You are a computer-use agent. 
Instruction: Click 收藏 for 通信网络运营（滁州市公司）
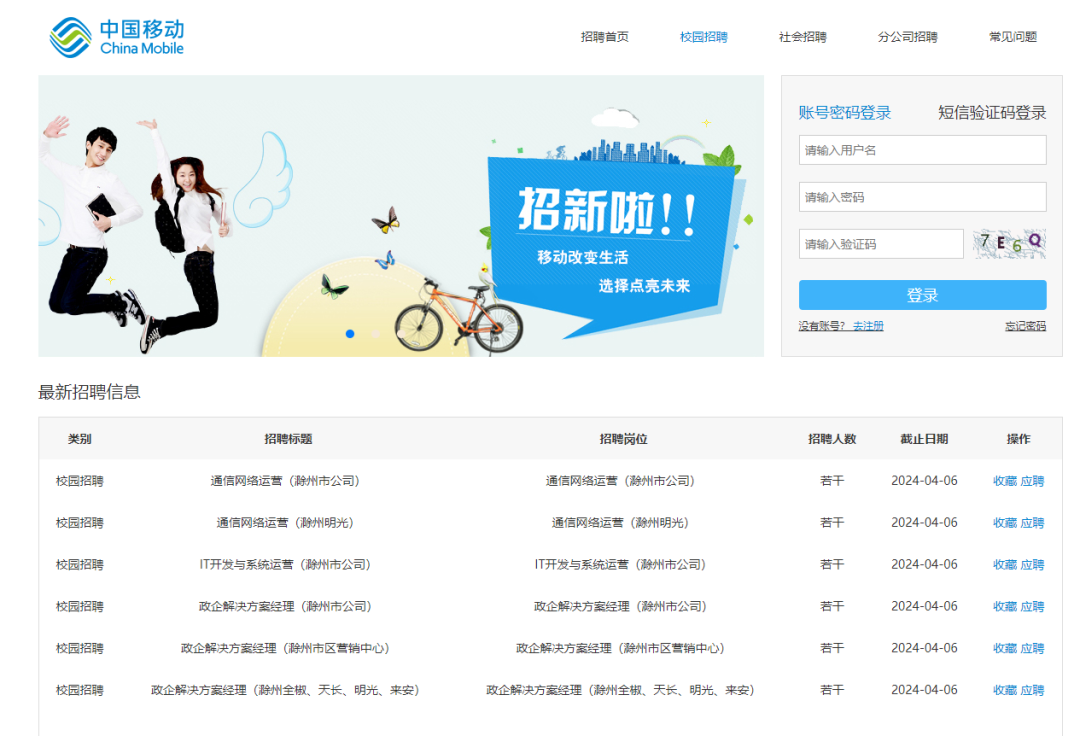[x=1004, y=481]
